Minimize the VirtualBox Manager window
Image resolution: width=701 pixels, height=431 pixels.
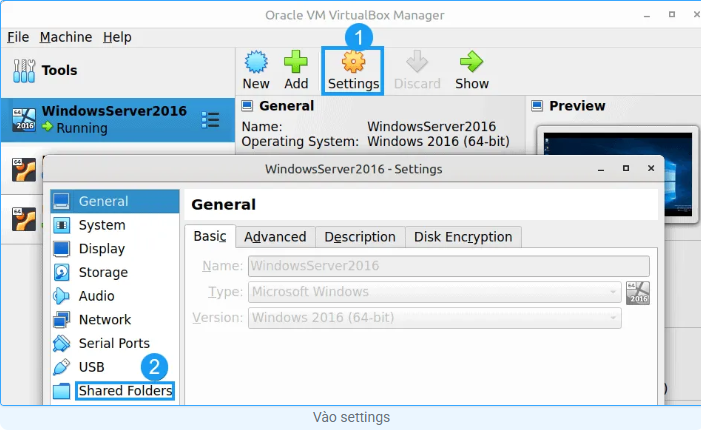click(x=647, y=15)
